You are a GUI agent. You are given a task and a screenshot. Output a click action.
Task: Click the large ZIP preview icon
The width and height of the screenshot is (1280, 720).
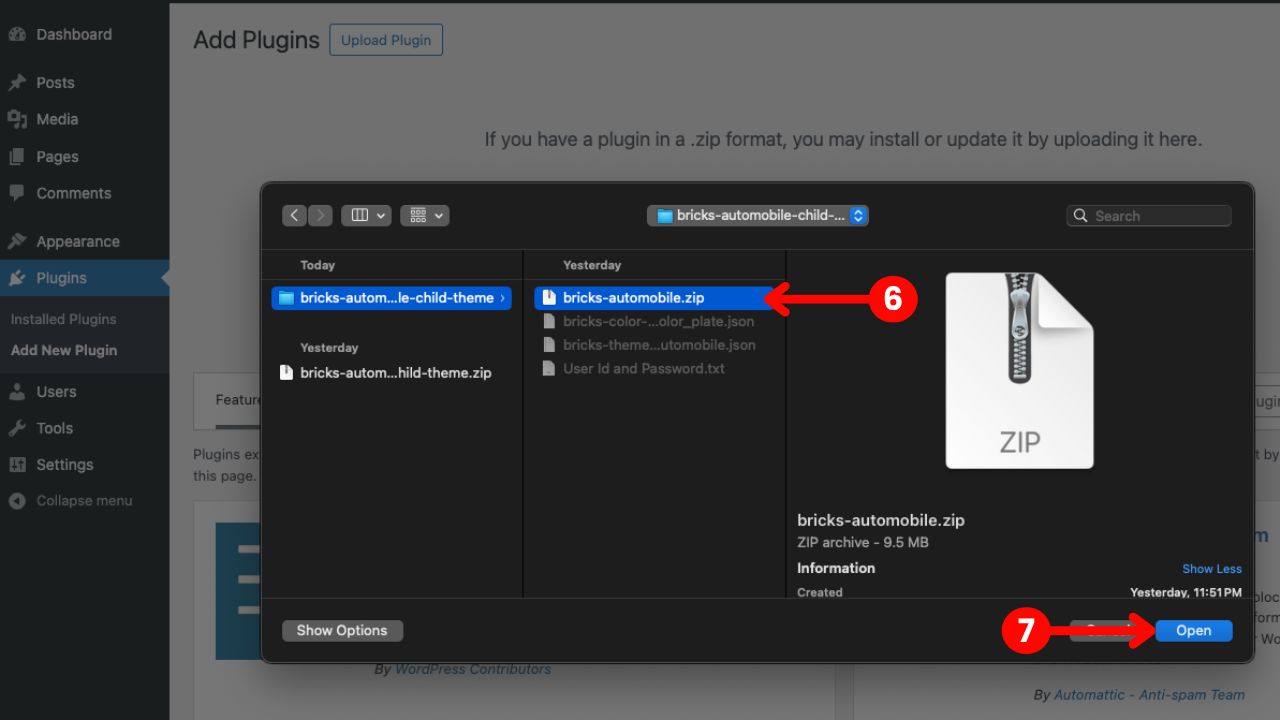1020,370
